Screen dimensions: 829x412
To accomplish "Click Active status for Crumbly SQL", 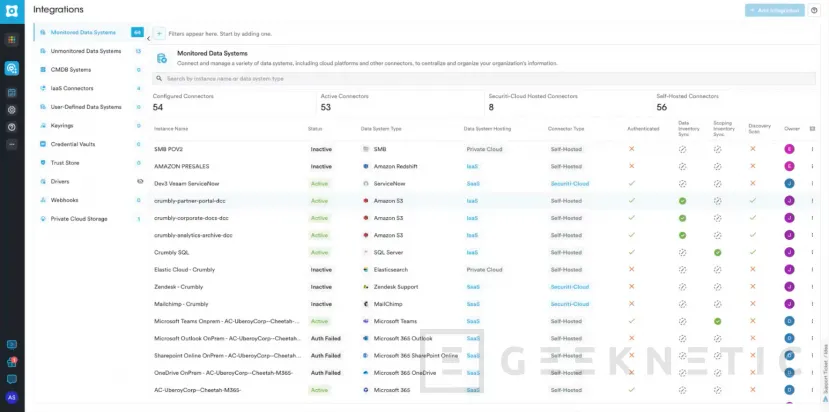I will (x=319, y=252).
